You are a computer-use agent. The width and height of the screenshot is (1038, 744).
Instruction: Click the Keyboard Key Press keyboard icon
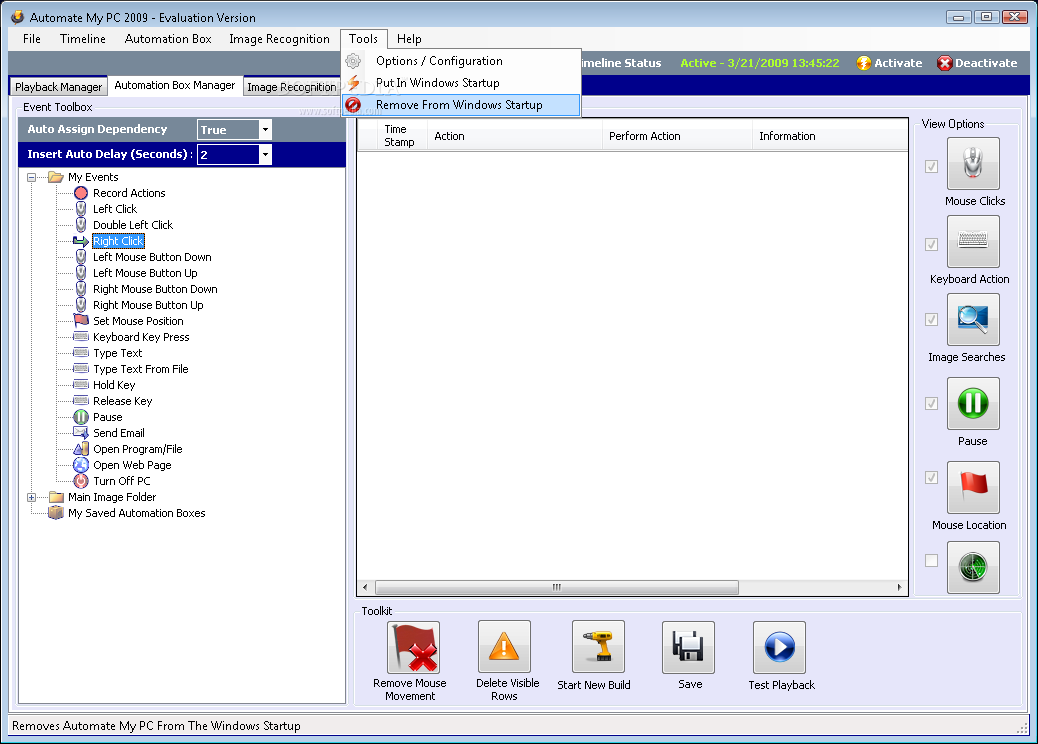81,337
